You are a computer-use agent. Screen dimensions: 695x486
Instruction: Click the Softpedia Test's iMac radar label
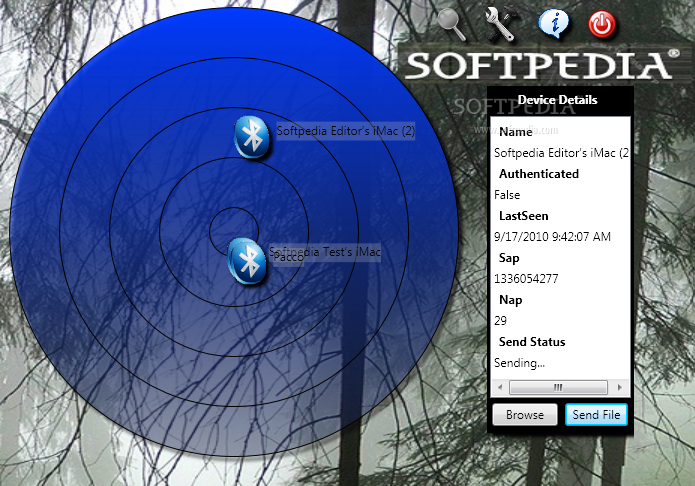click(x=325, y=252)
